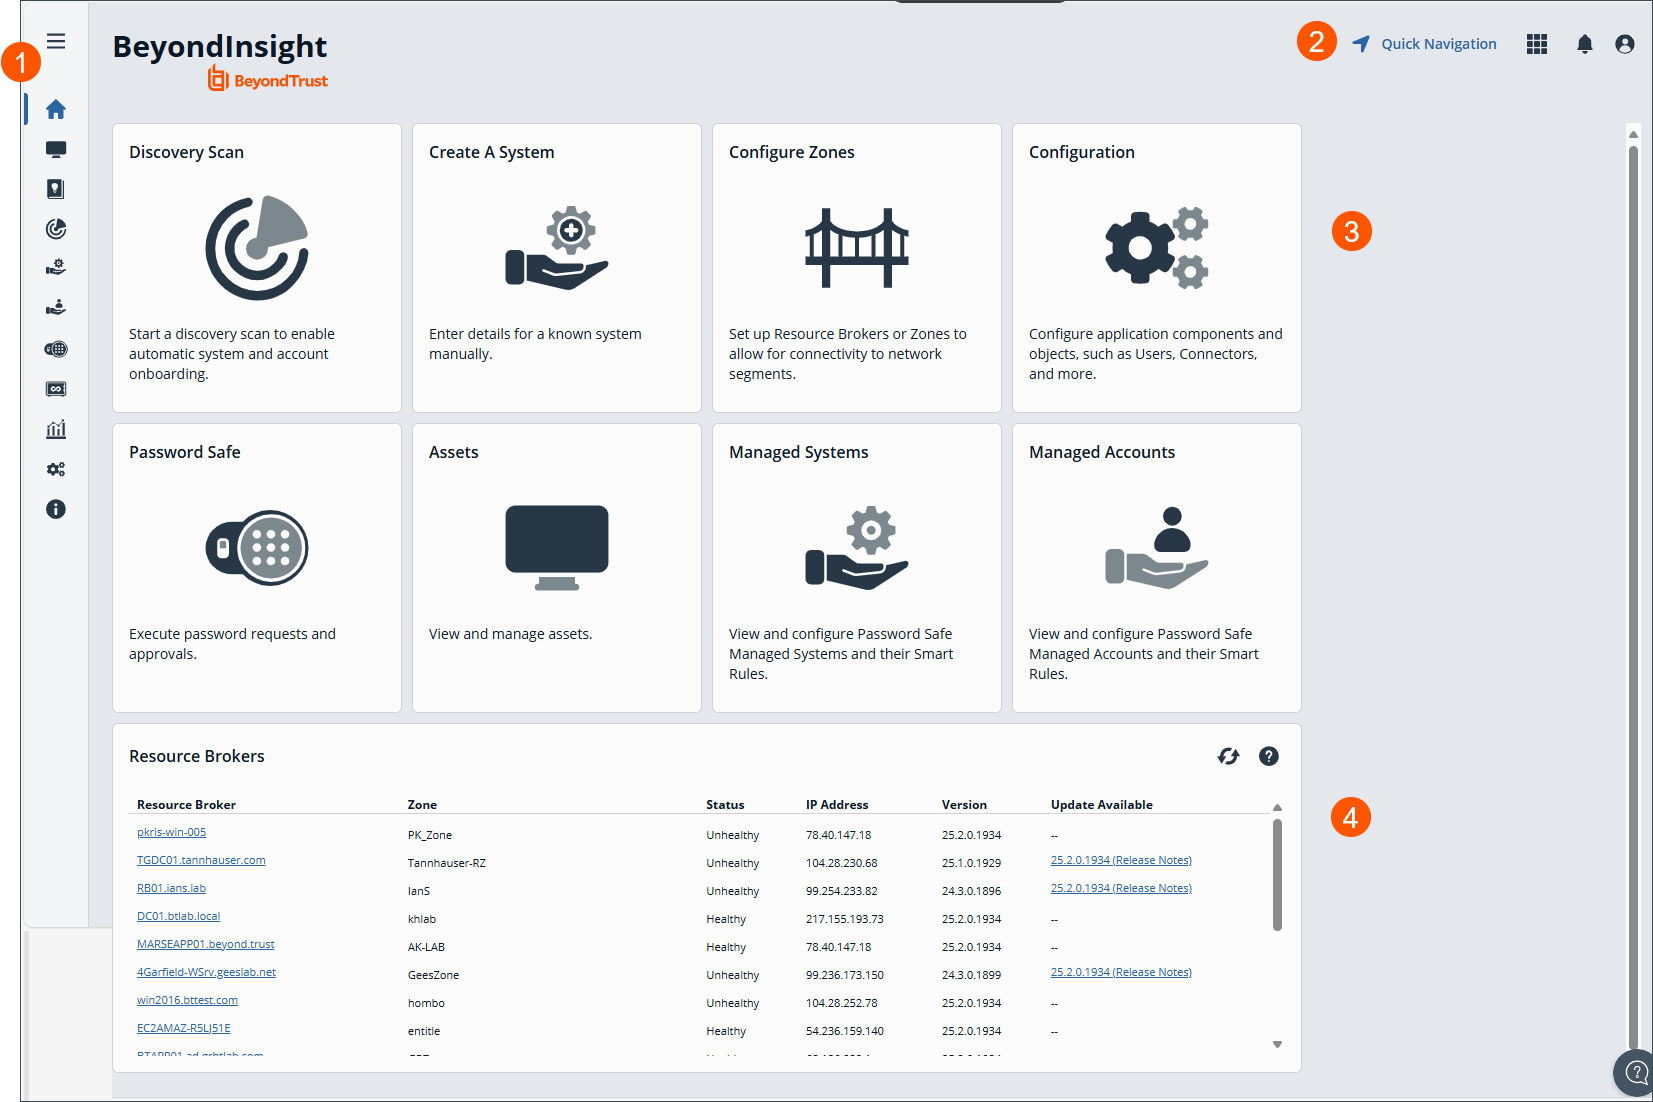Click the BeyondInsight BeyondTrust logo
The height and width of the screenshot is (1102, 1653).
pos(220,60)
